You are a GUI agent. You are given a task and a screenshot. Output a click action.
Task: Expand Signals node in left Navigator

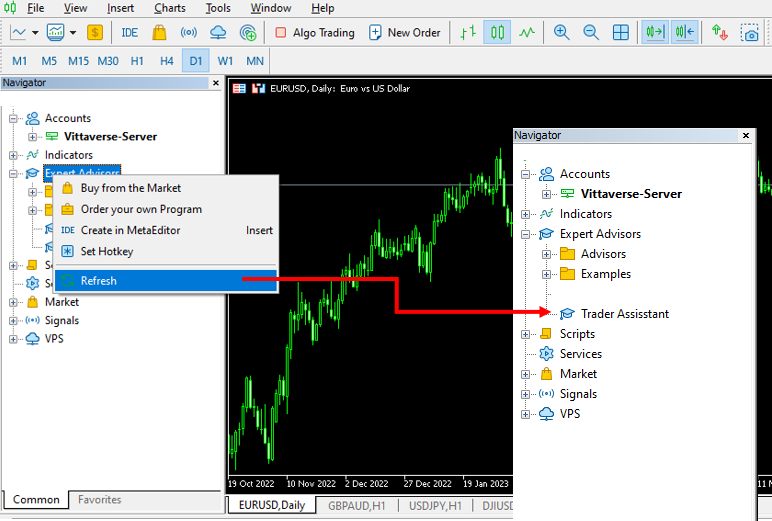(13, 321)
